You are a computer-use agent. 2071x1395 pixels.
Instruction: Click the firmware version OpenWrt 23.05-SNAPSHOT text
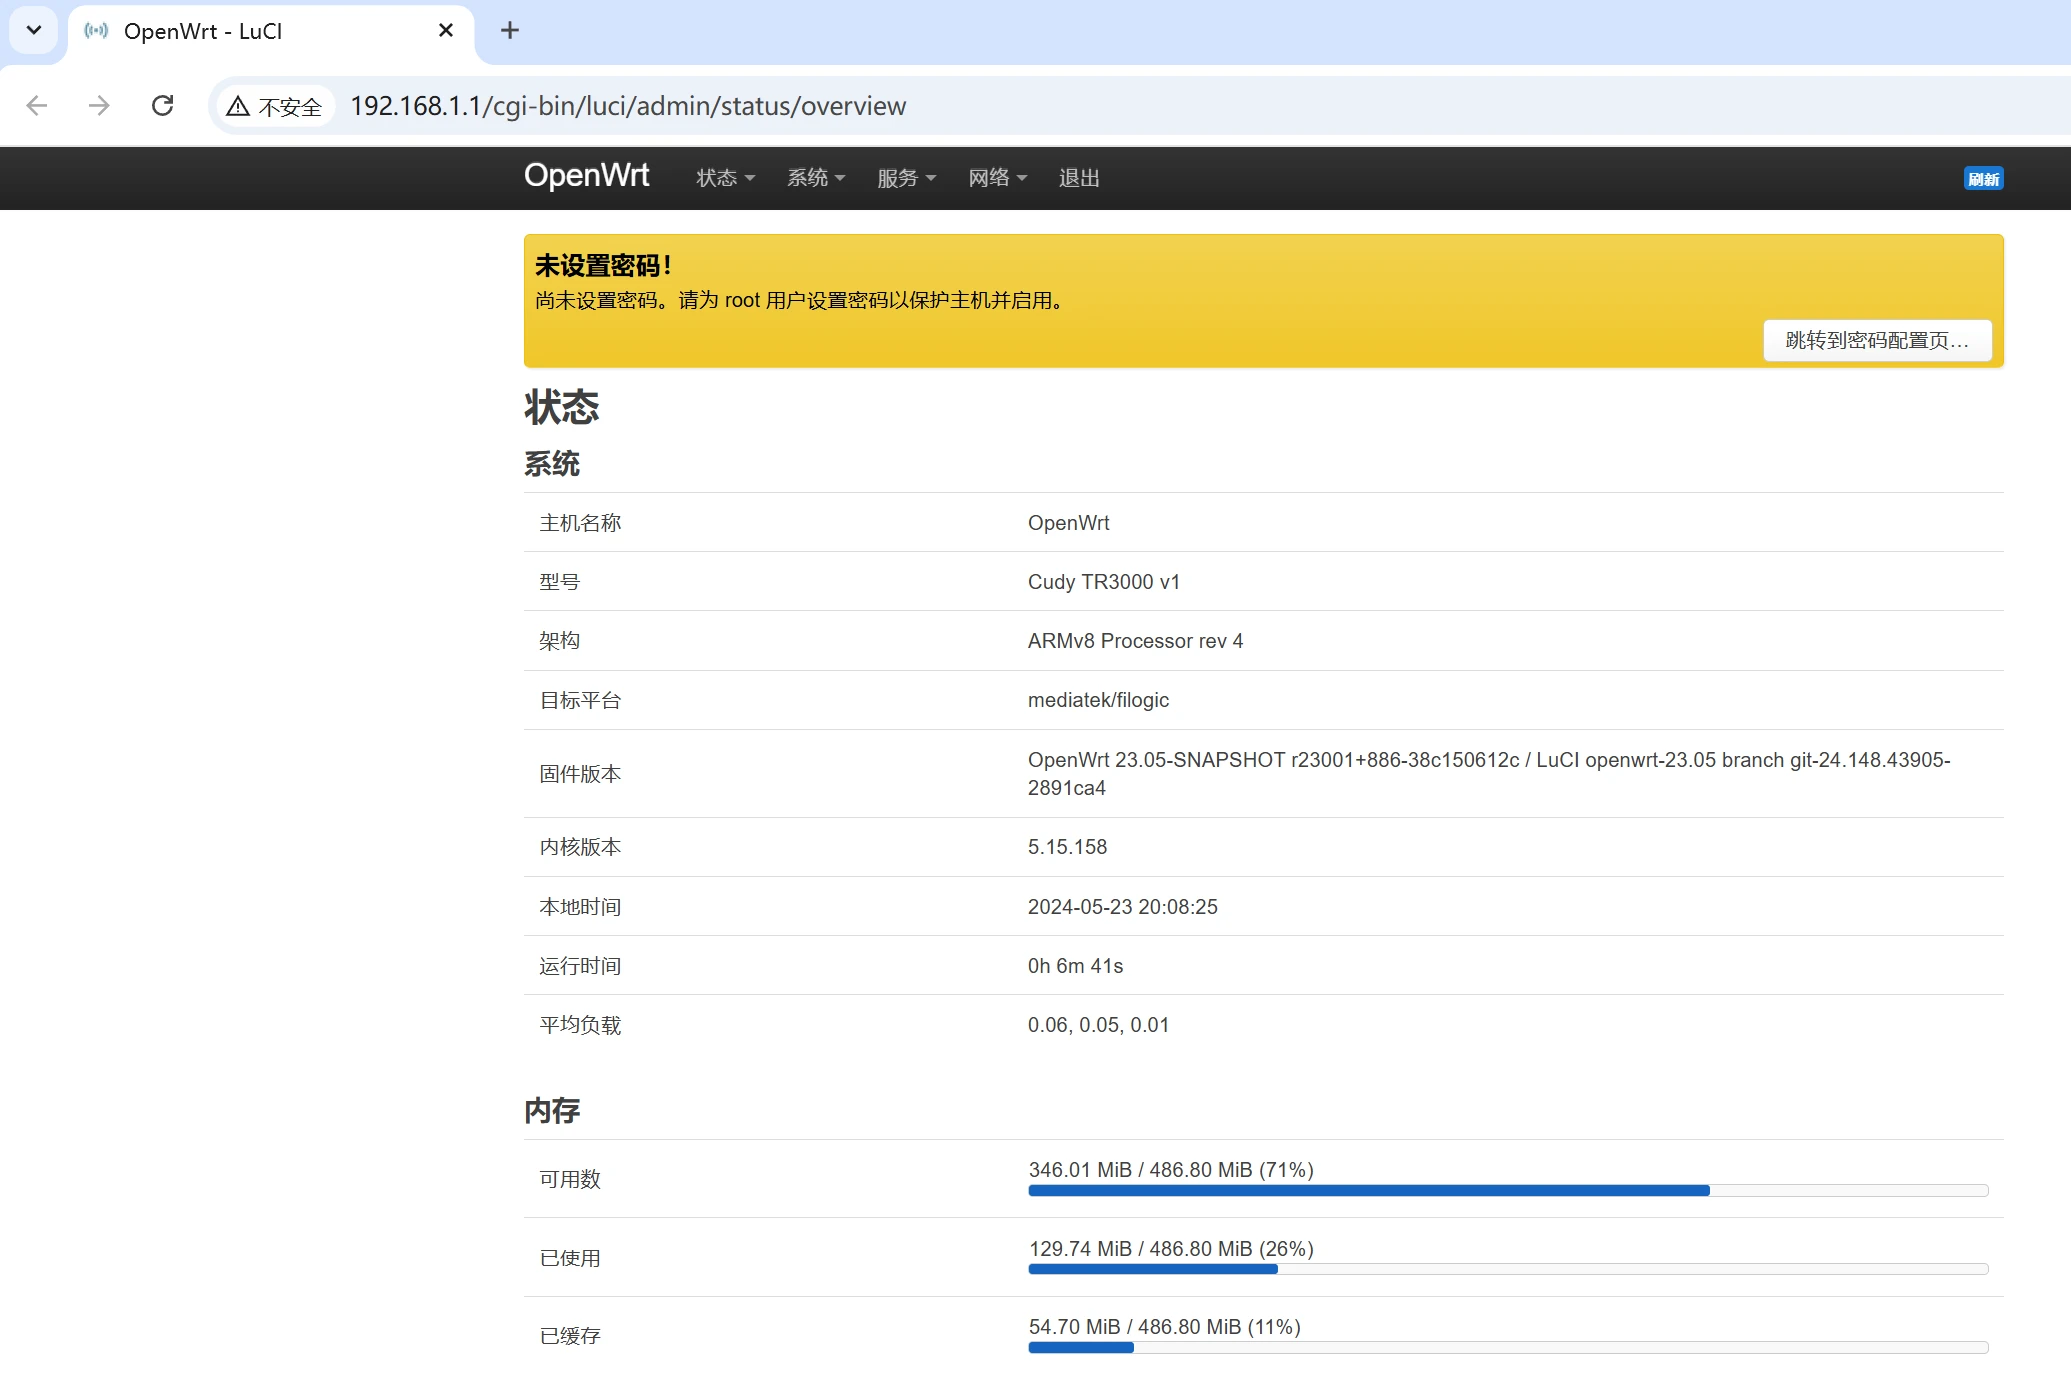click(1489, 774)
